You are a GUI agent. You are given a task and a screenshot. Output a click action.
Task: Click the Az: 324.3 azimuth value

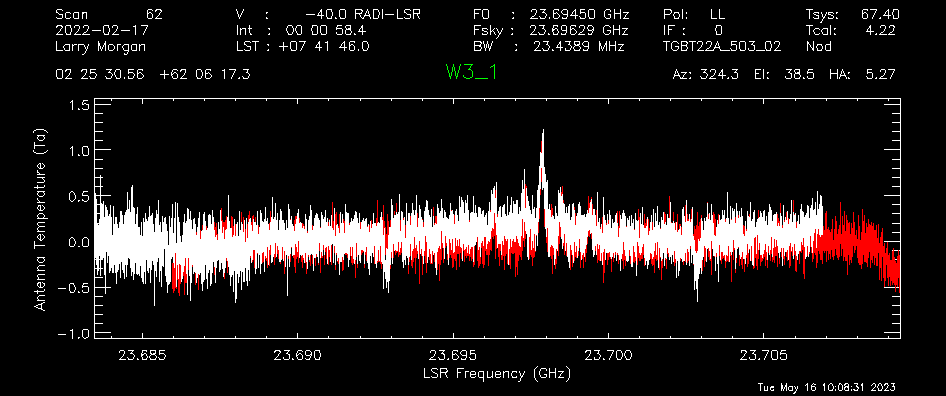point(706,74)
